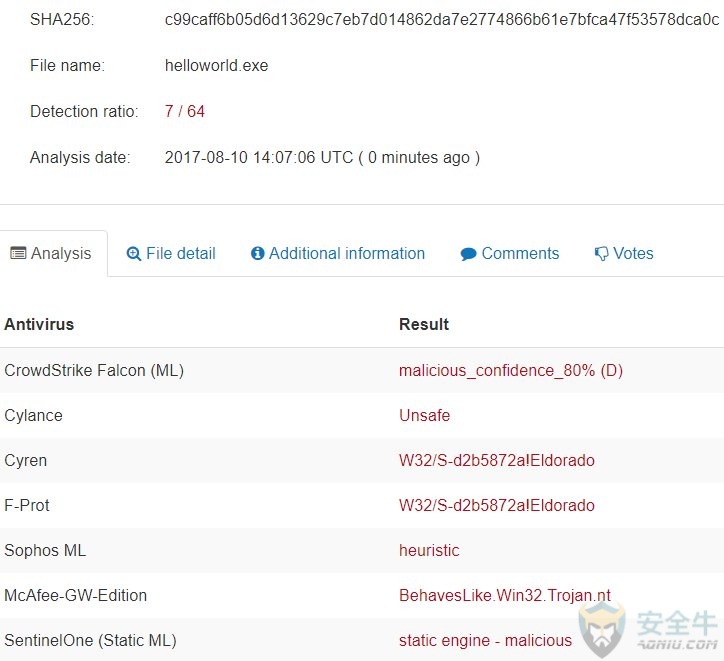Click the Result column header
Screen dimensions: 724x661
(x=424, y=324)
